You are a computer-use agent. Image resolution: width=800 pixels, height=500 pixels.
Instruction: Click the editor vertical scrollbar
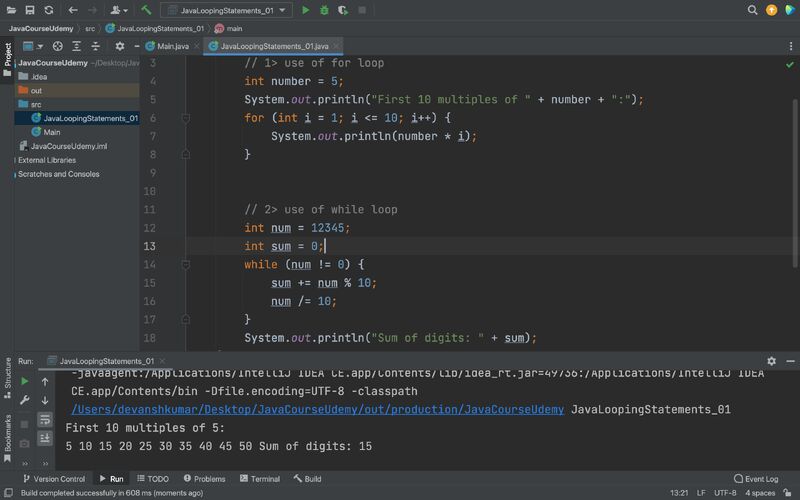click(x=795, y=183)
